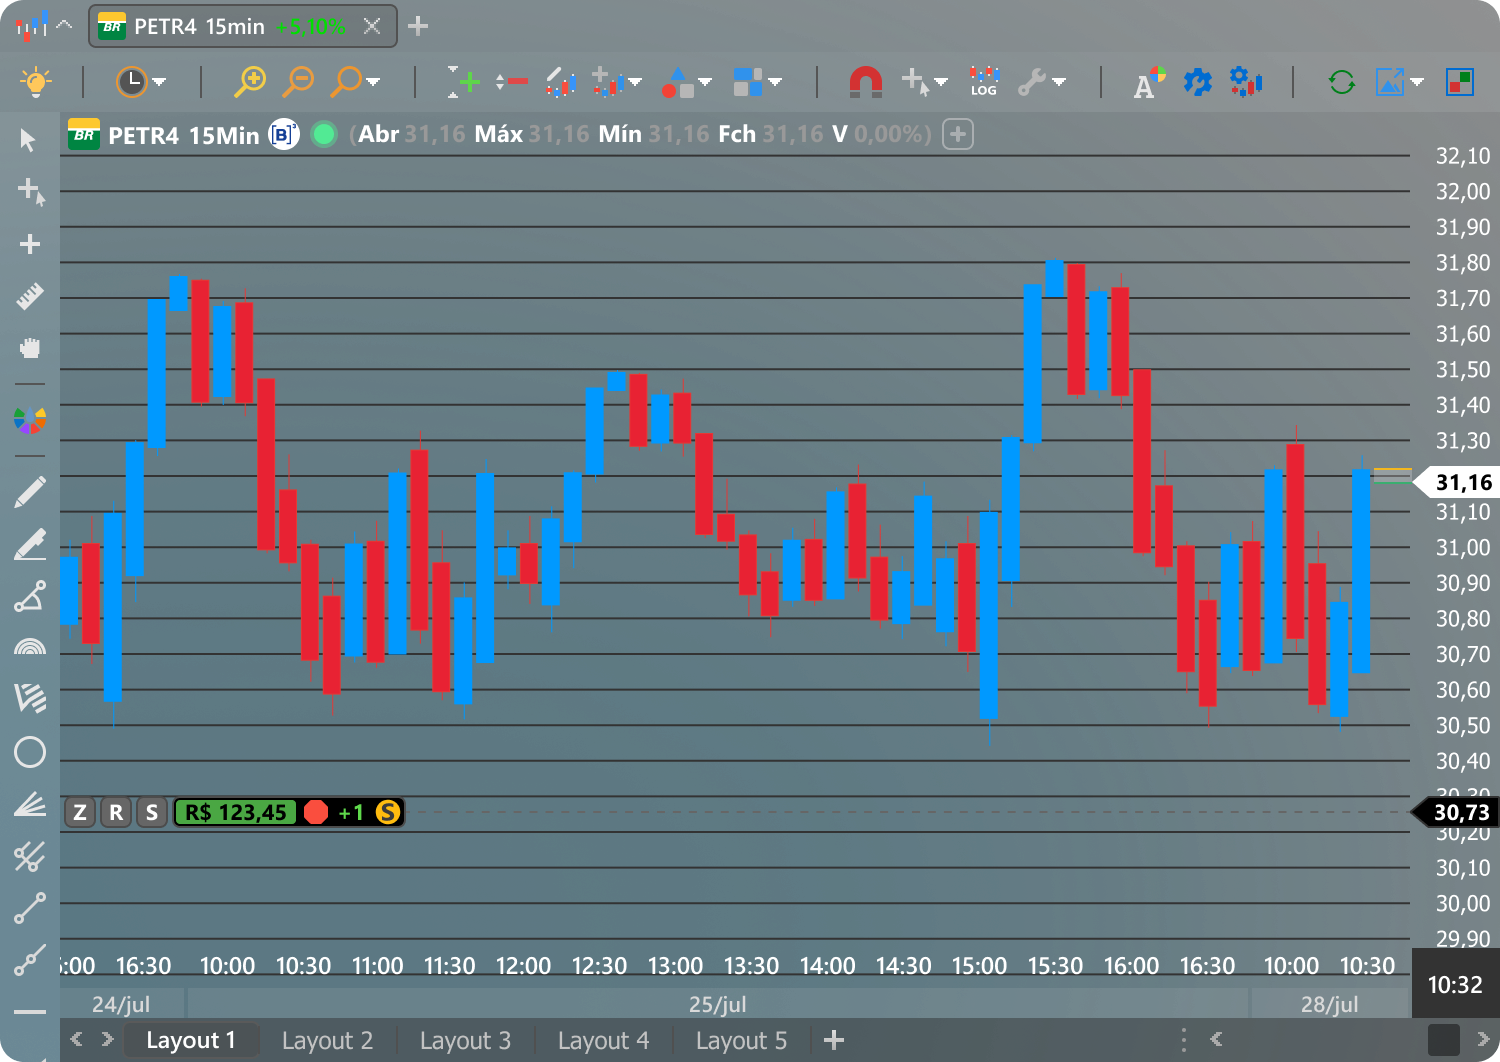Viewport: 1500px width, 1062px height.
Task: Toggle the R button on the order bar
Action: 116,812
